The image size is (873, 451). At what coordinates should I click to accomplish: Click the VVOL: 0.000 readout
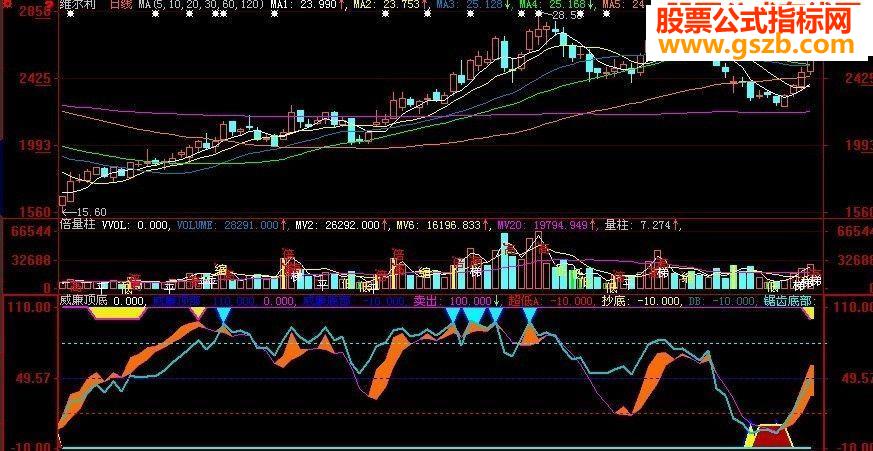135,225
